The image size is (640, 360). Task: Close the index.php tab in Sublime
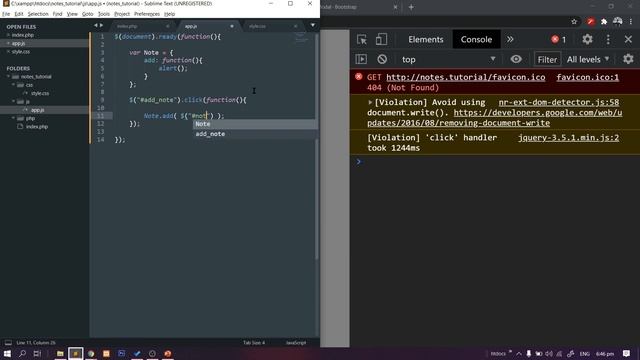(x=167, y=26)
